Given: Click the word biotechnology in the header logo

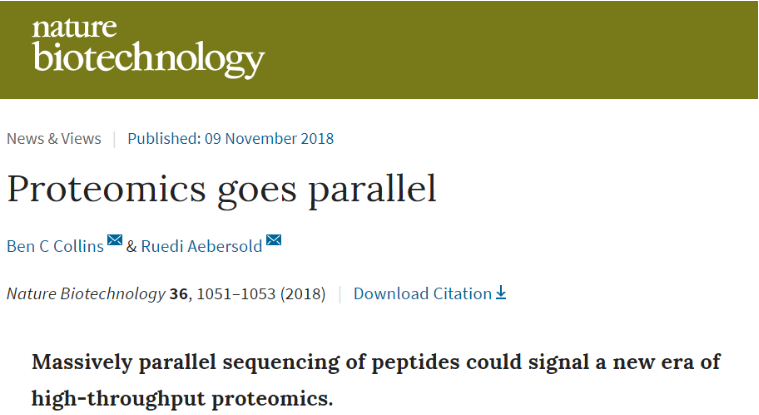Looking at the screenshot, I should [x=148, y=62].
